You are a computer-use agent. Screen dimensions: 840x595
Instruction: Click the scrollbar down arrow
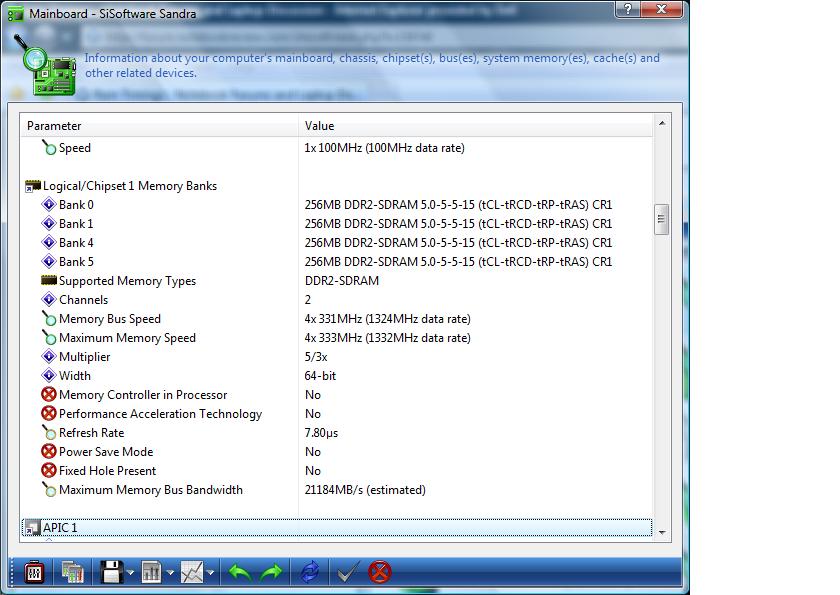(x=662, y=532)
